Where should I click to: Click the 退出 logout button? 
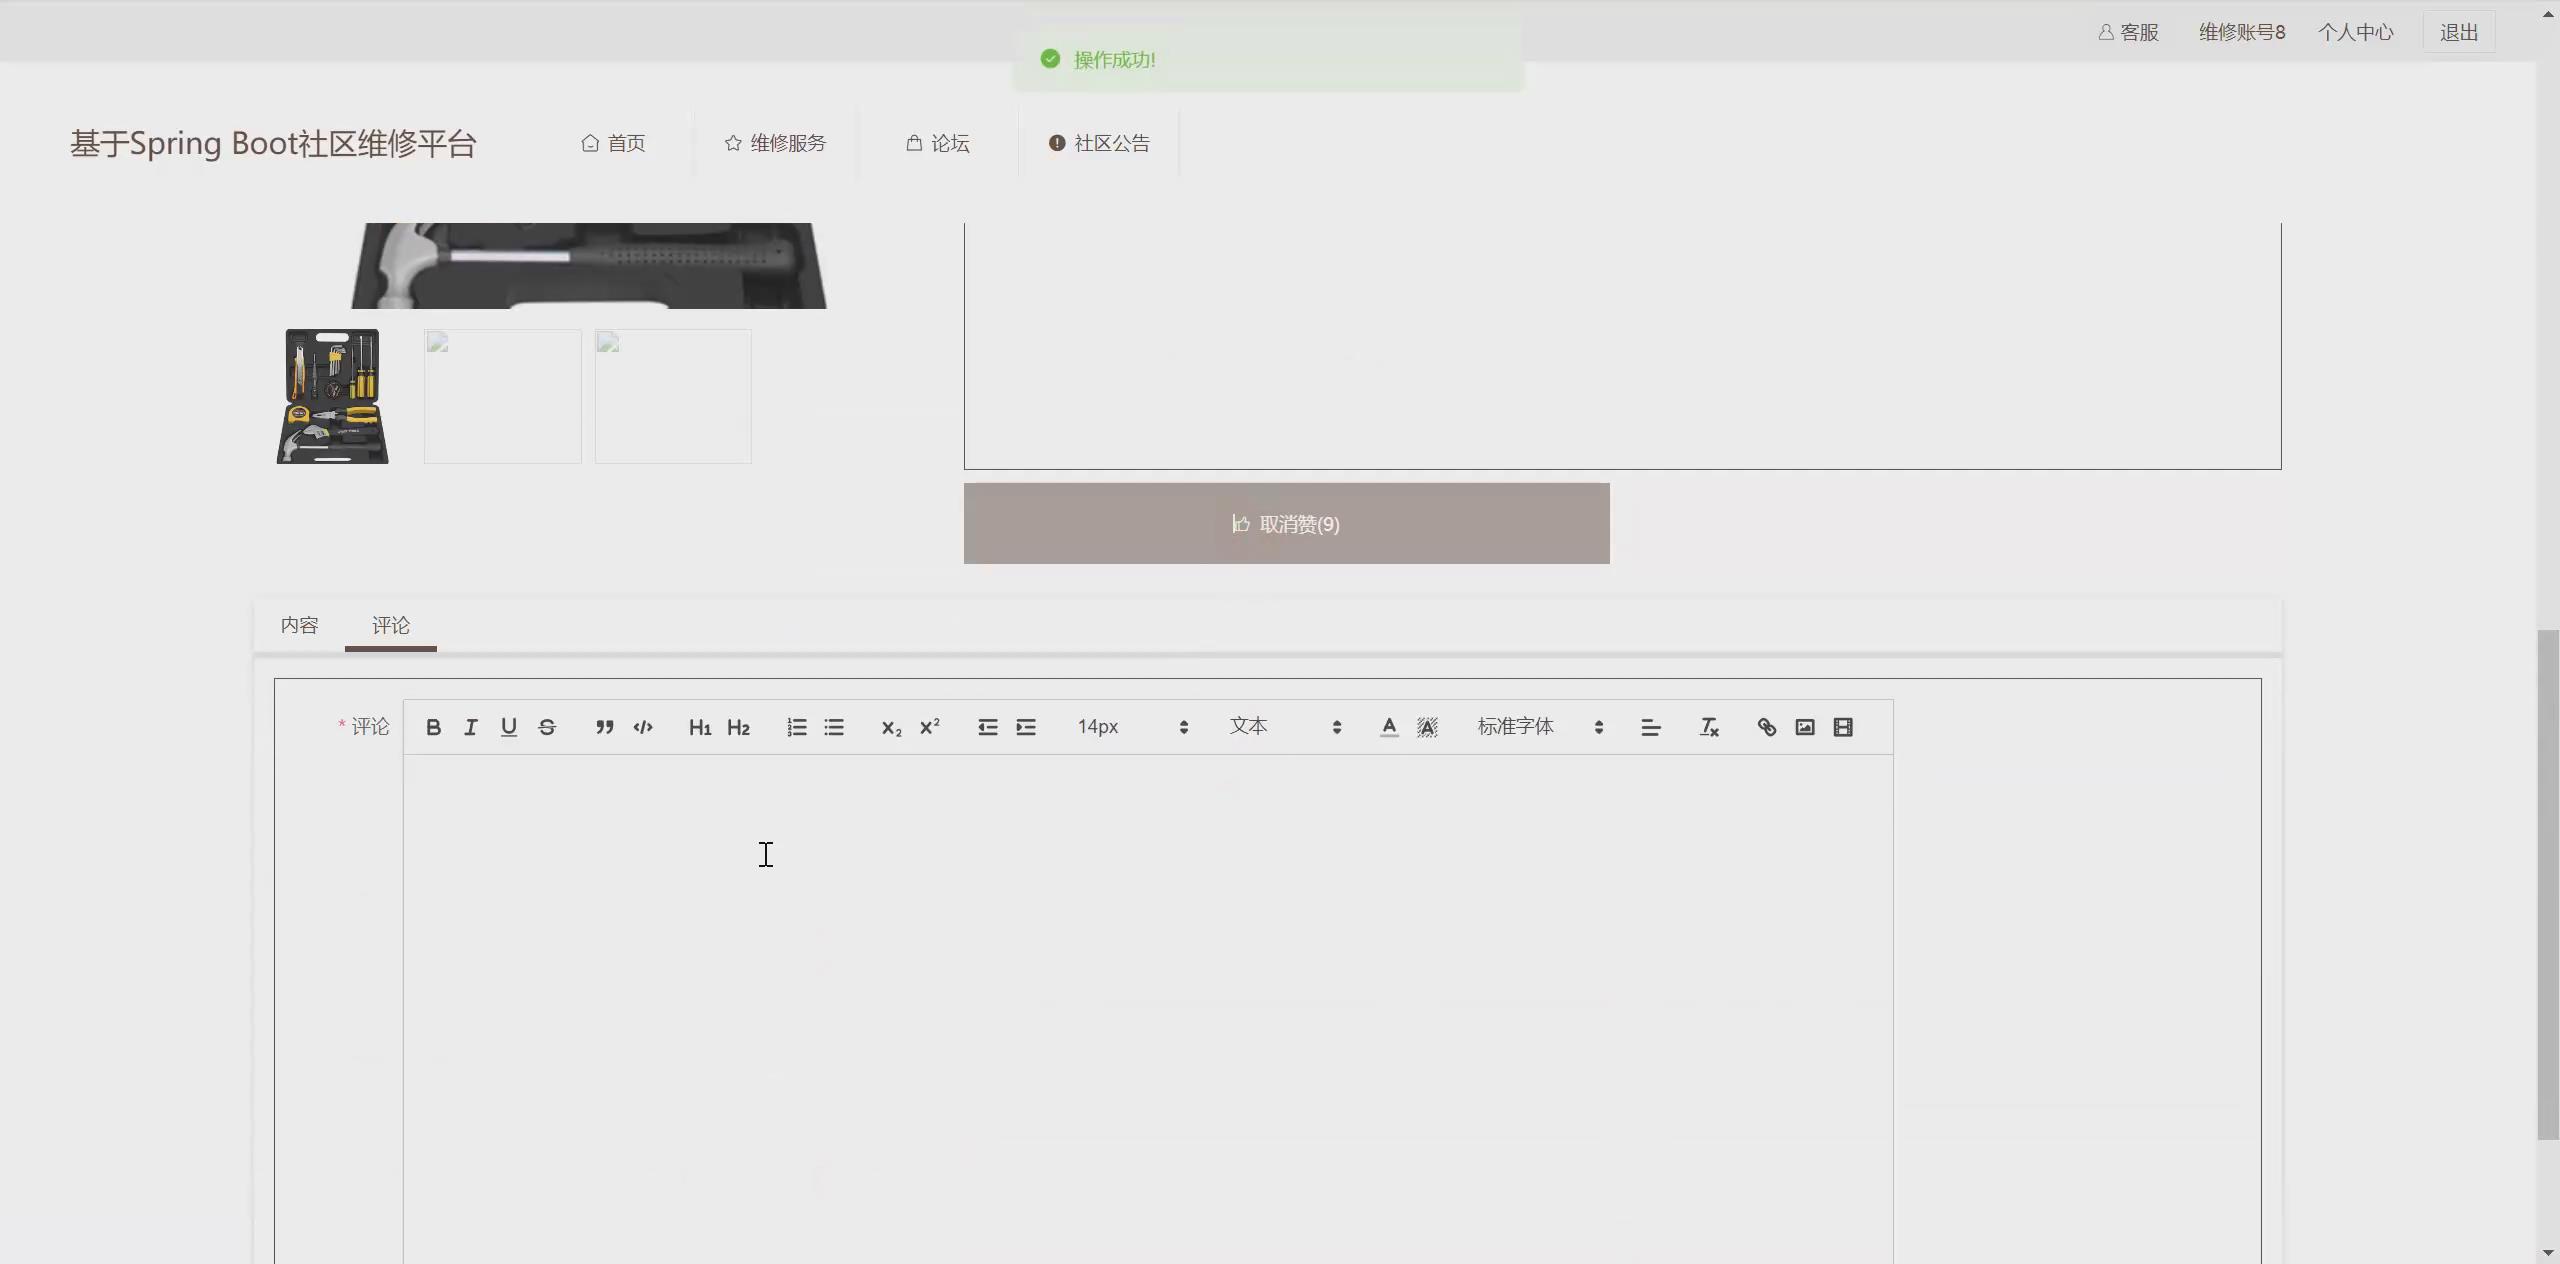coord(2458,32)
